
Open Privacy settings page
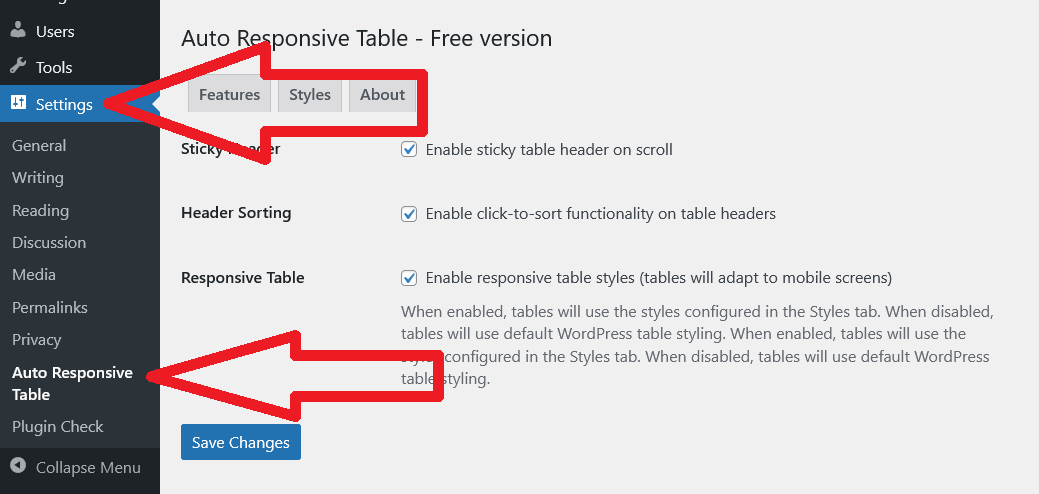click(x=37, y=340)
